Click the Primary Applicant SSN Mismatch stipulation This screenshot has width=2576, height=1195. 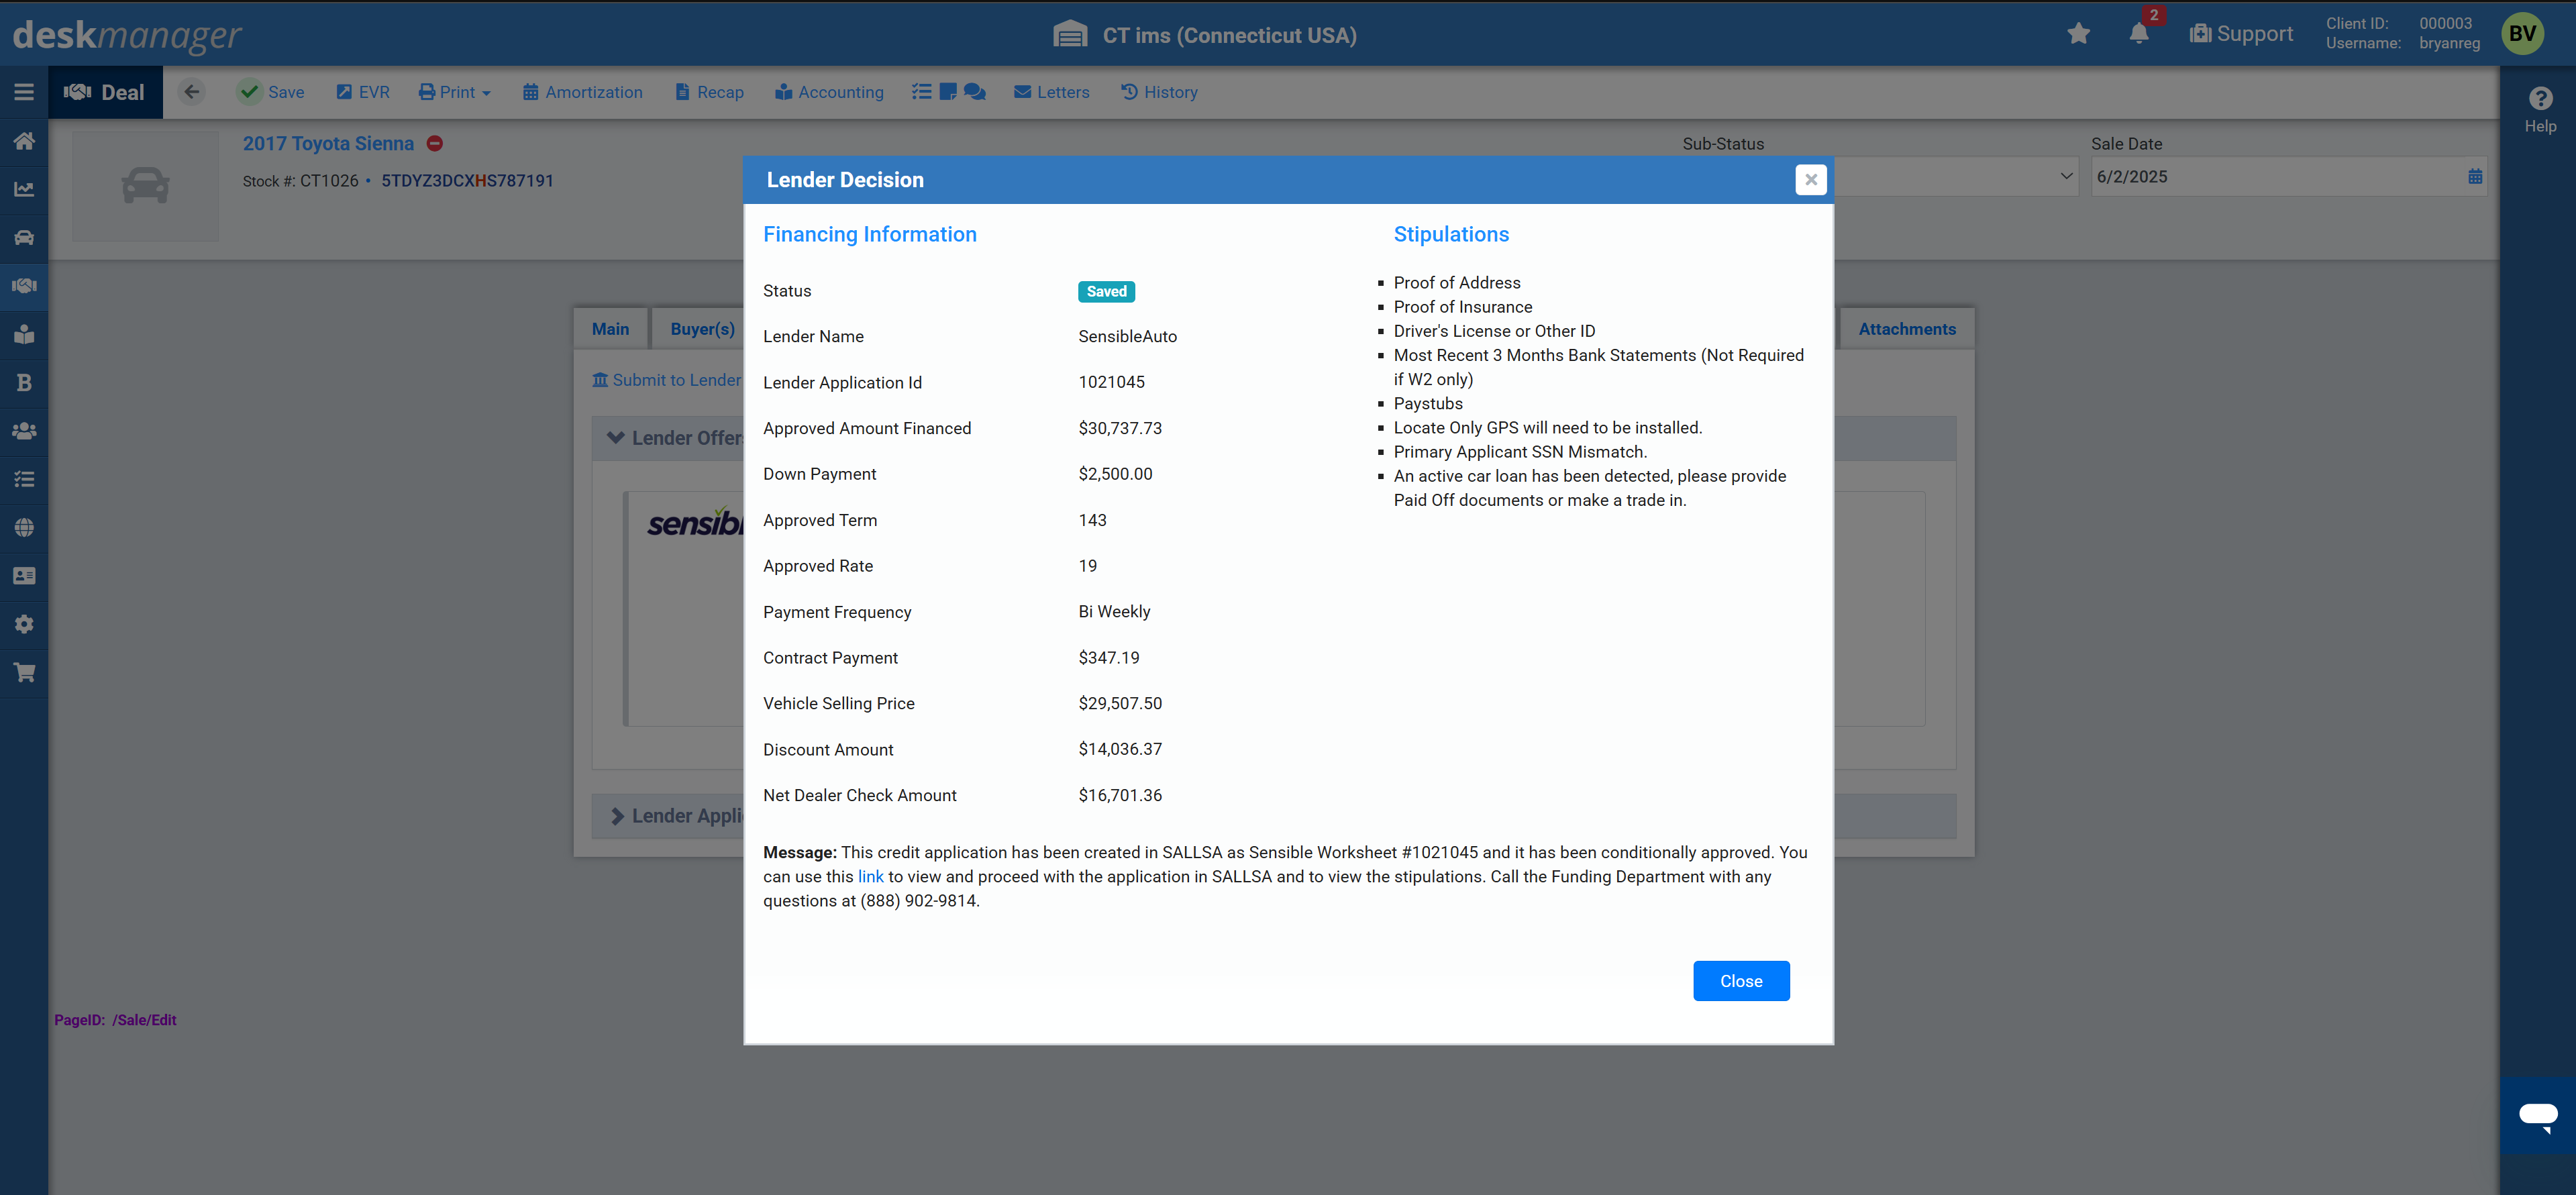[1519, 452]
